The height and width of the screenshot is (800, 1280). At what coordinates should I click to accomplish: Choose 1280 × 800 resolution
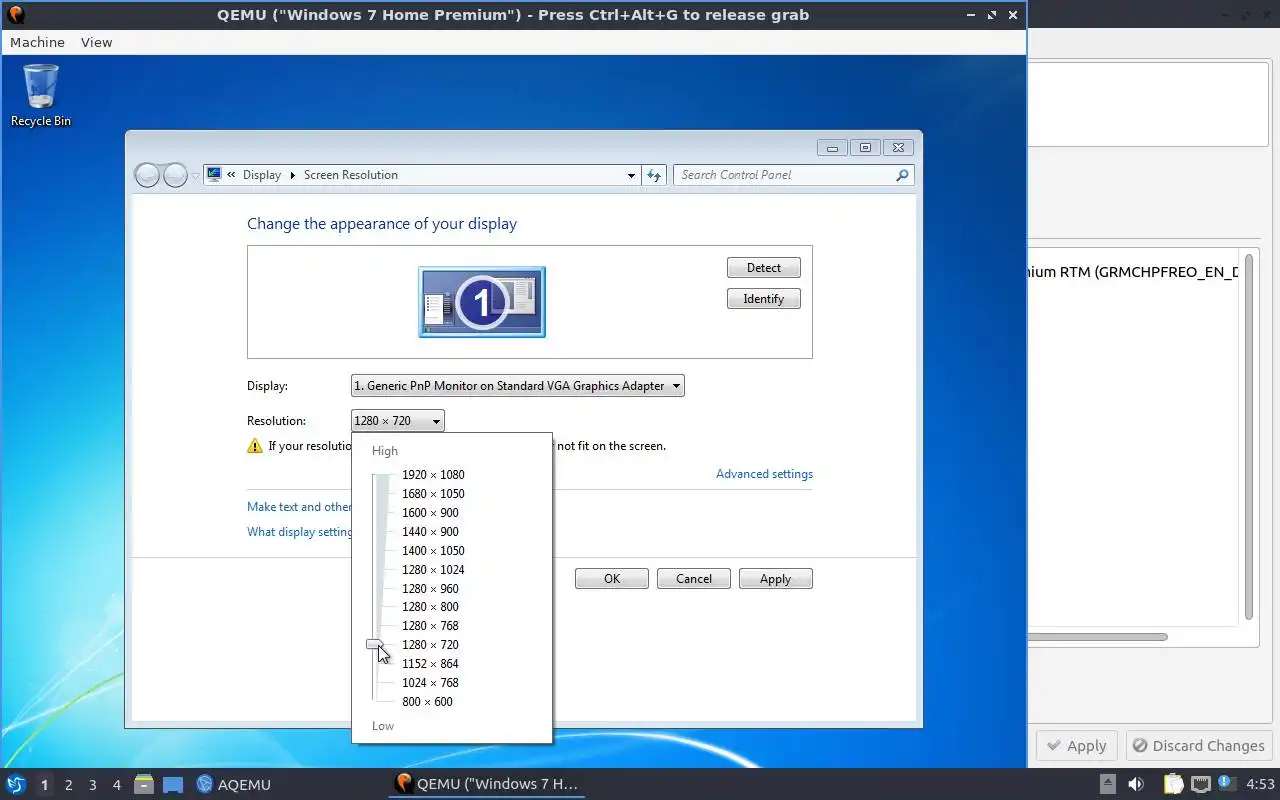pos(430,607)
